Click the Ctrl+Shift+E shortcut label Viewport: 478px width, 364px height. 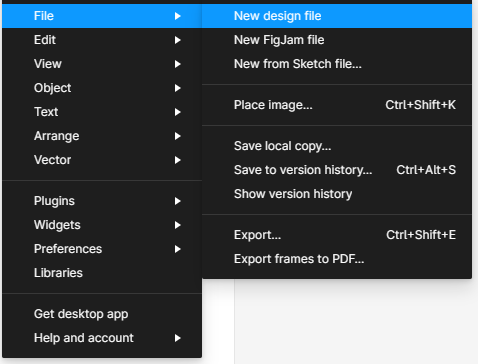pyautogui.click(x=421, y=235)
